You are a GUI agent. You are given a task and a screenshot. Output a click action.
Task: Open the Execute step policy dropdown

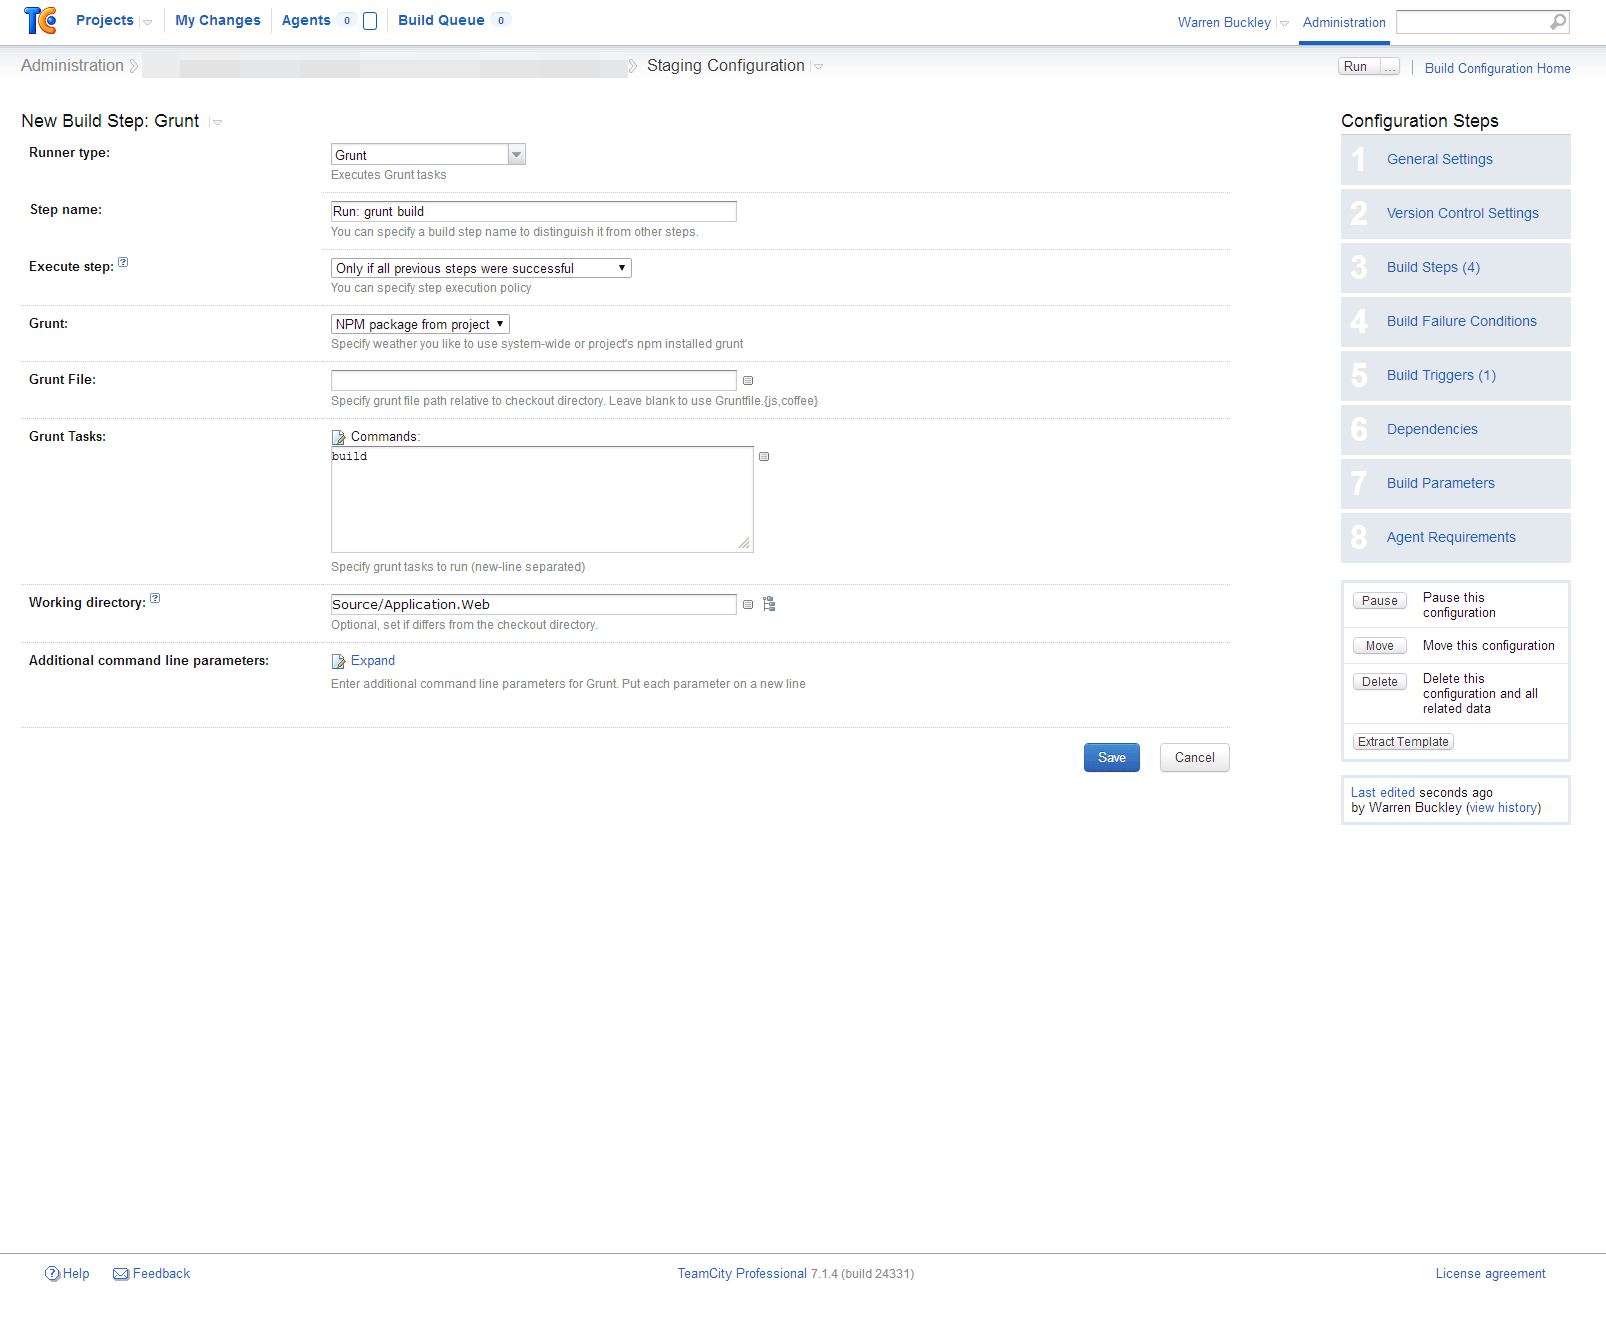click(481, 268)
